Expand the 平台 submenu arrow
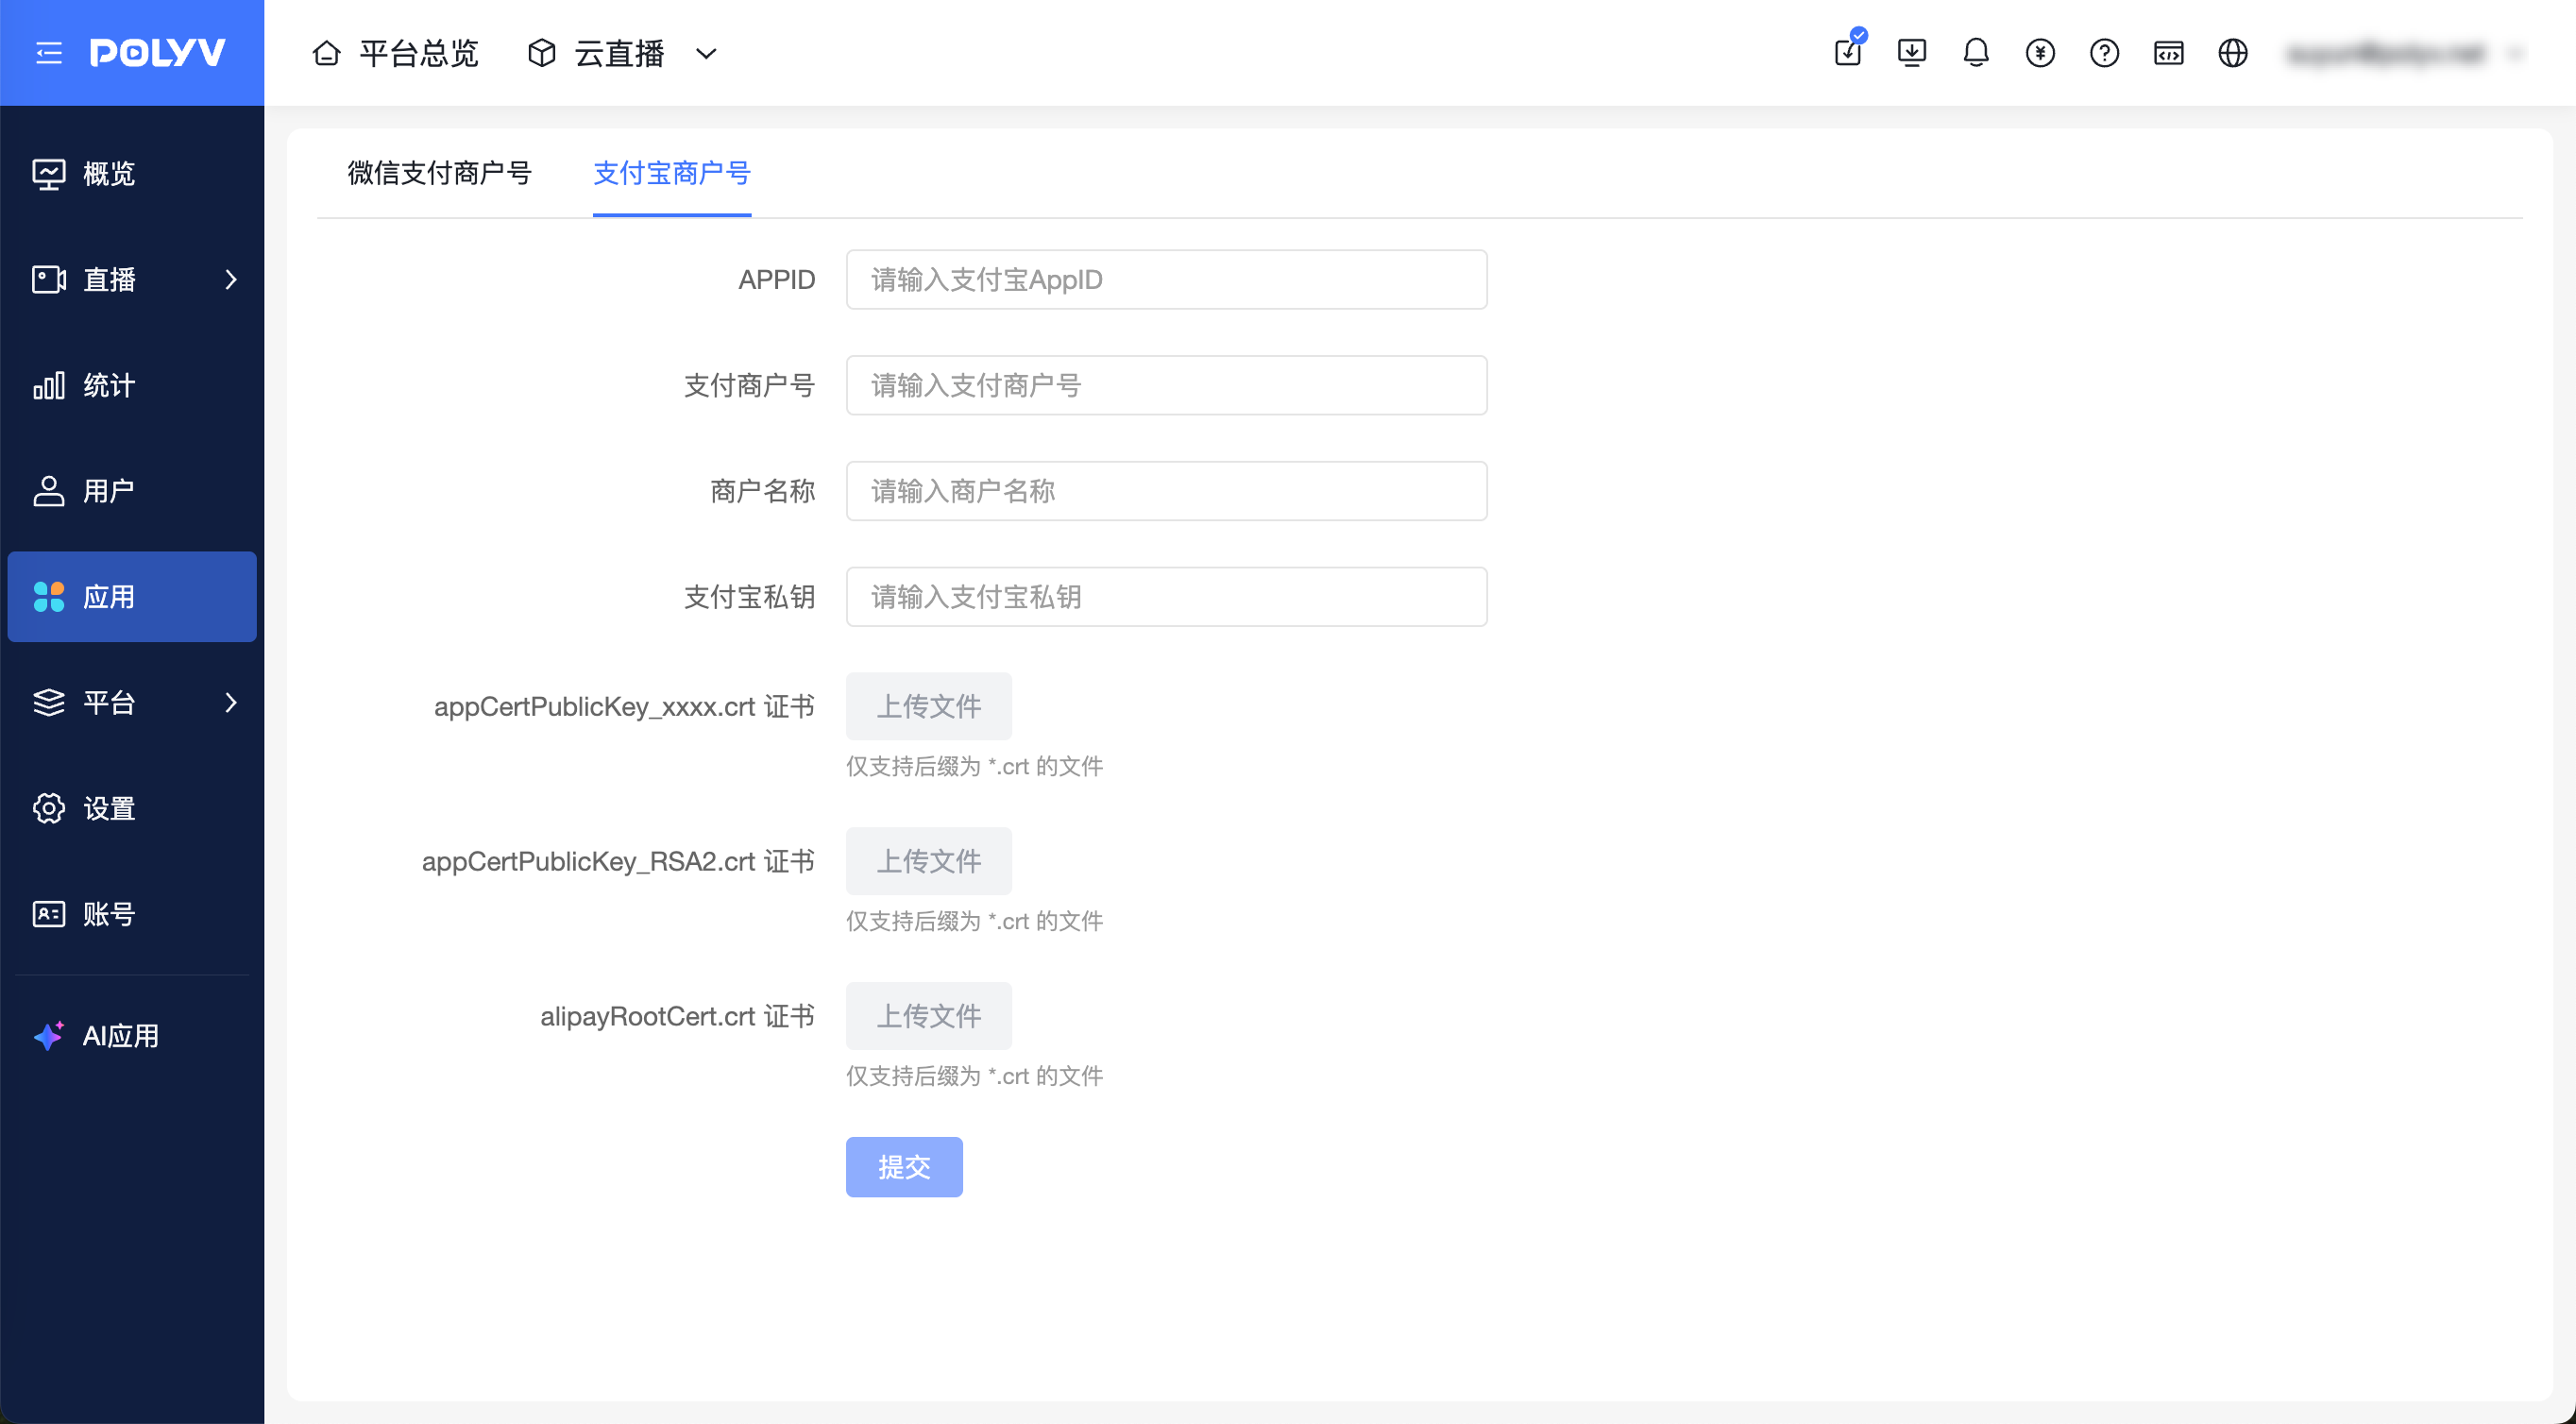 tap(231, 703)
